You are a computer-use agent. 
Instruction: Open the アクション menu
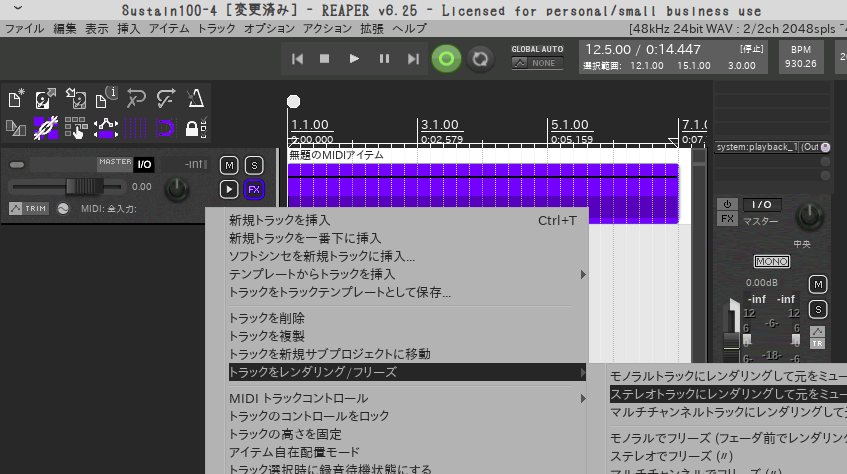point(327,29)
